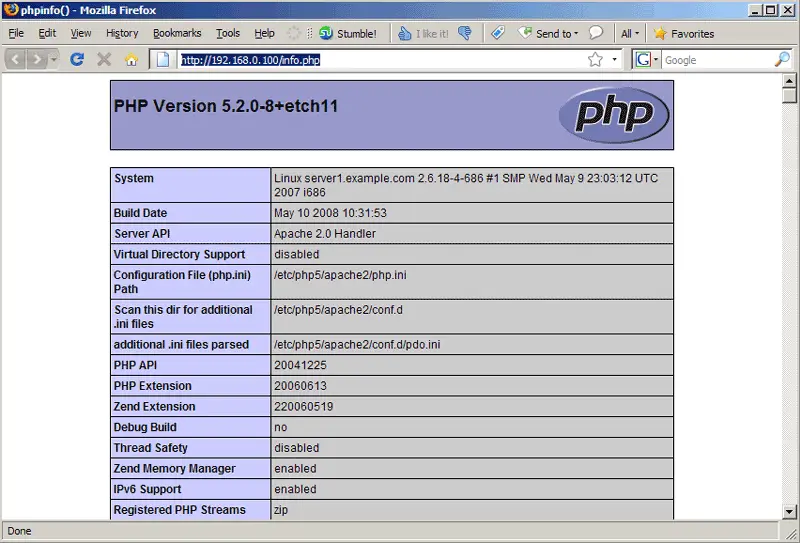Click the StumbleUpon toolbar grip handle
Image resolution: width=800 pixels, height=543 pixels.
tap(310, 34)
